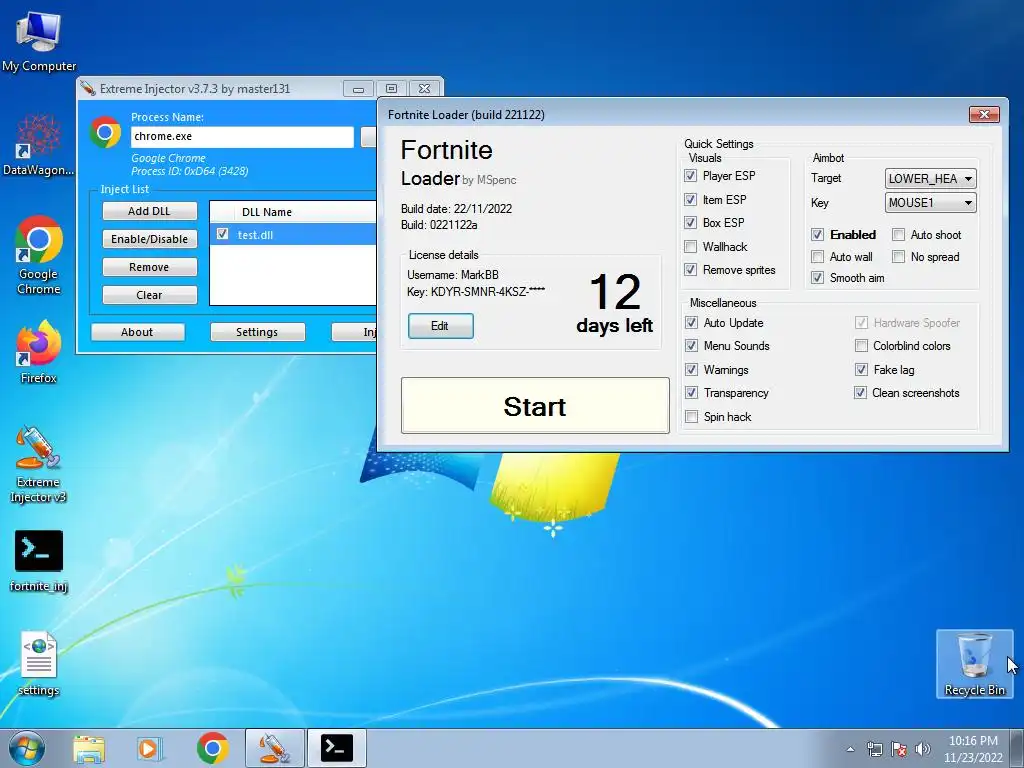
Task: Click the 'Username: MarkBB' text
Action: click(x=453, y=275)
